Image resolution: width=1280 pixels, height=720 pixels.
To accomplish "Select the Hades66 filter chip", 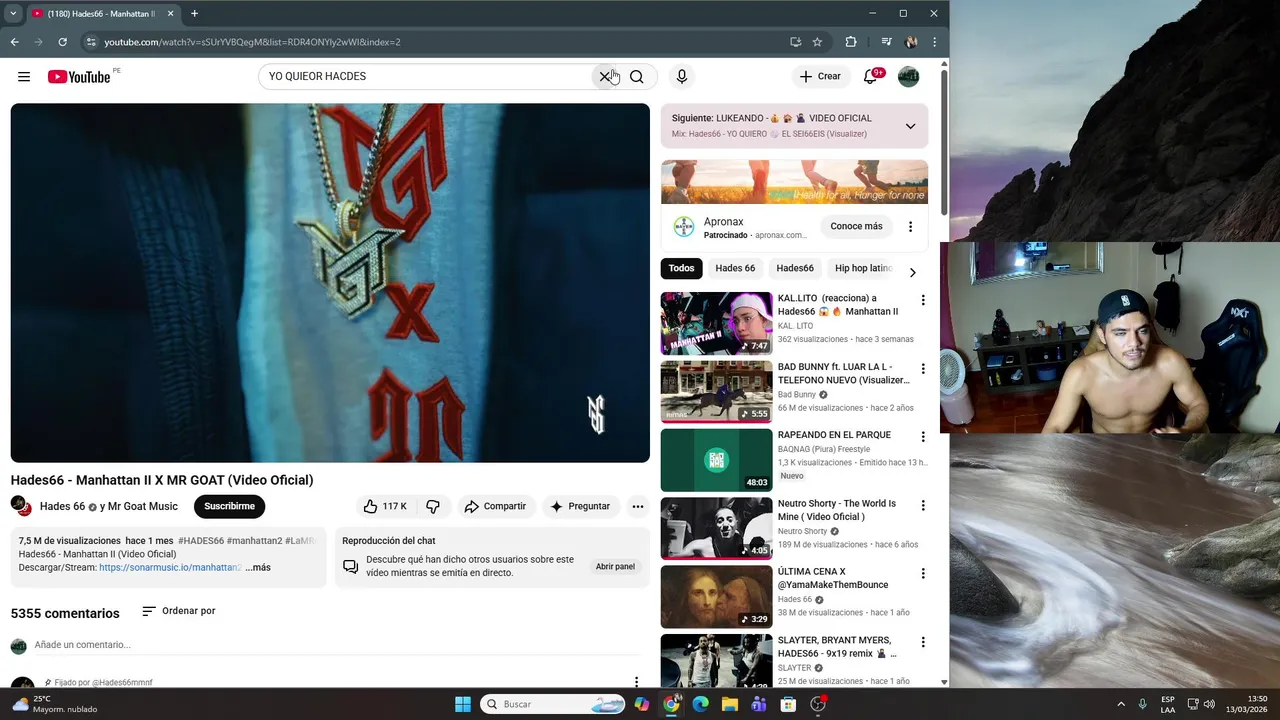I will tap(795, 268).
